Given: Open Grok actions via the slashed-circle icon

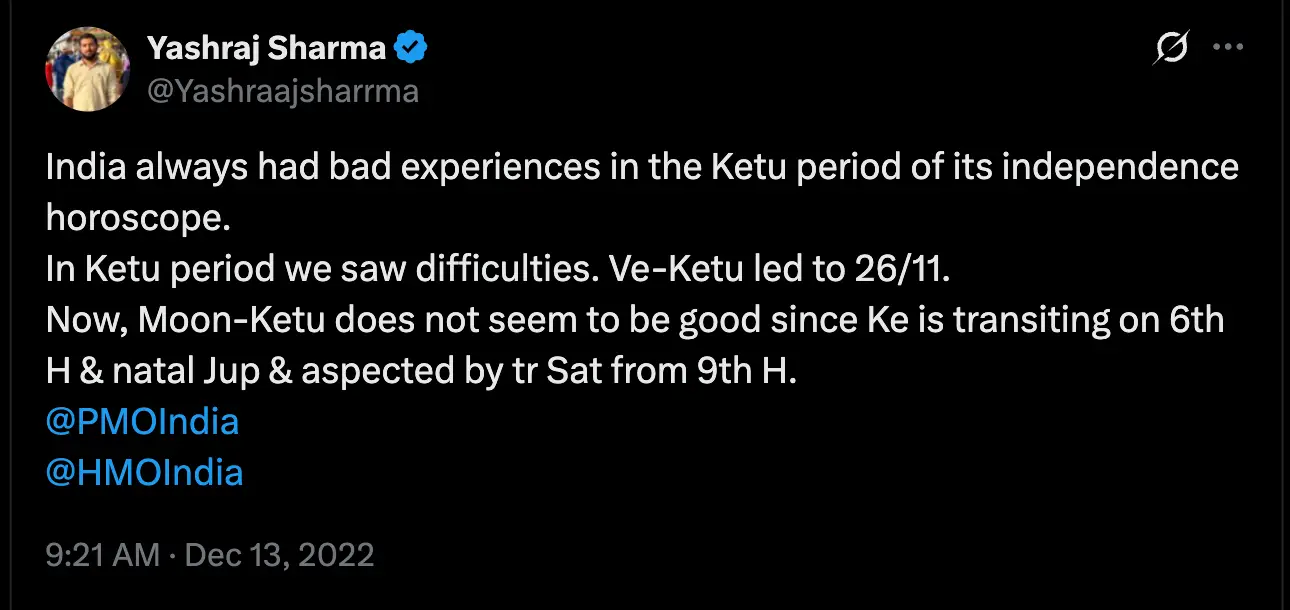Looking at the screenshot, I should (x=1171, y=47).
